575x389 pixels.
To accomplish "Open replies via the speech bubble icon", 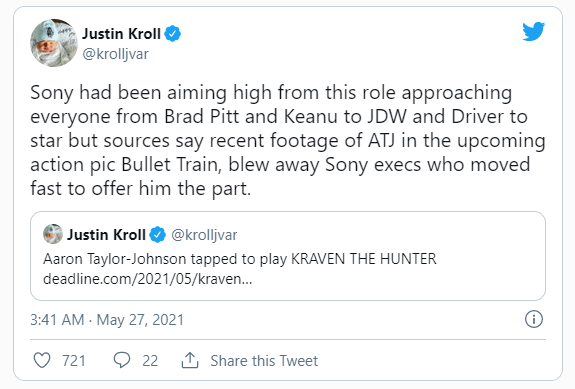I will (122, 360).
